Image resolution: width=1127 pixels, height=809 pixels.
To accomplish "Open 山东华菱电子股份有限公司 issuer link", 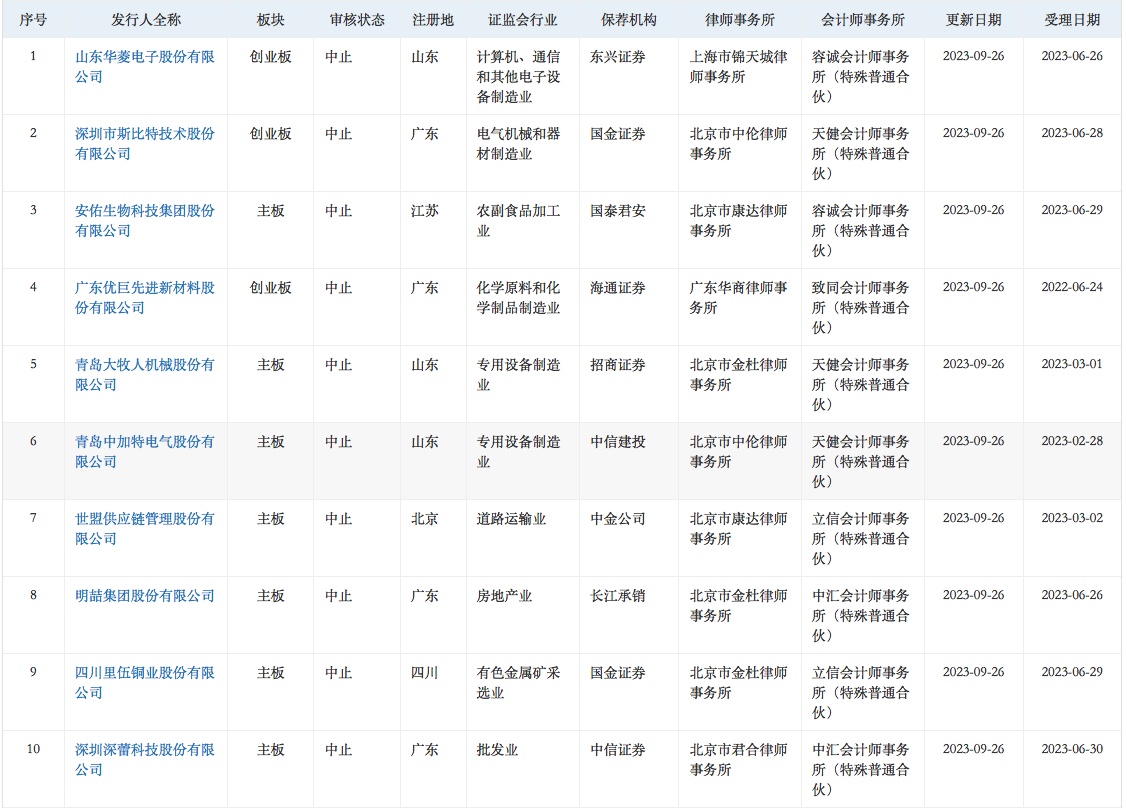I will [144, 66].
